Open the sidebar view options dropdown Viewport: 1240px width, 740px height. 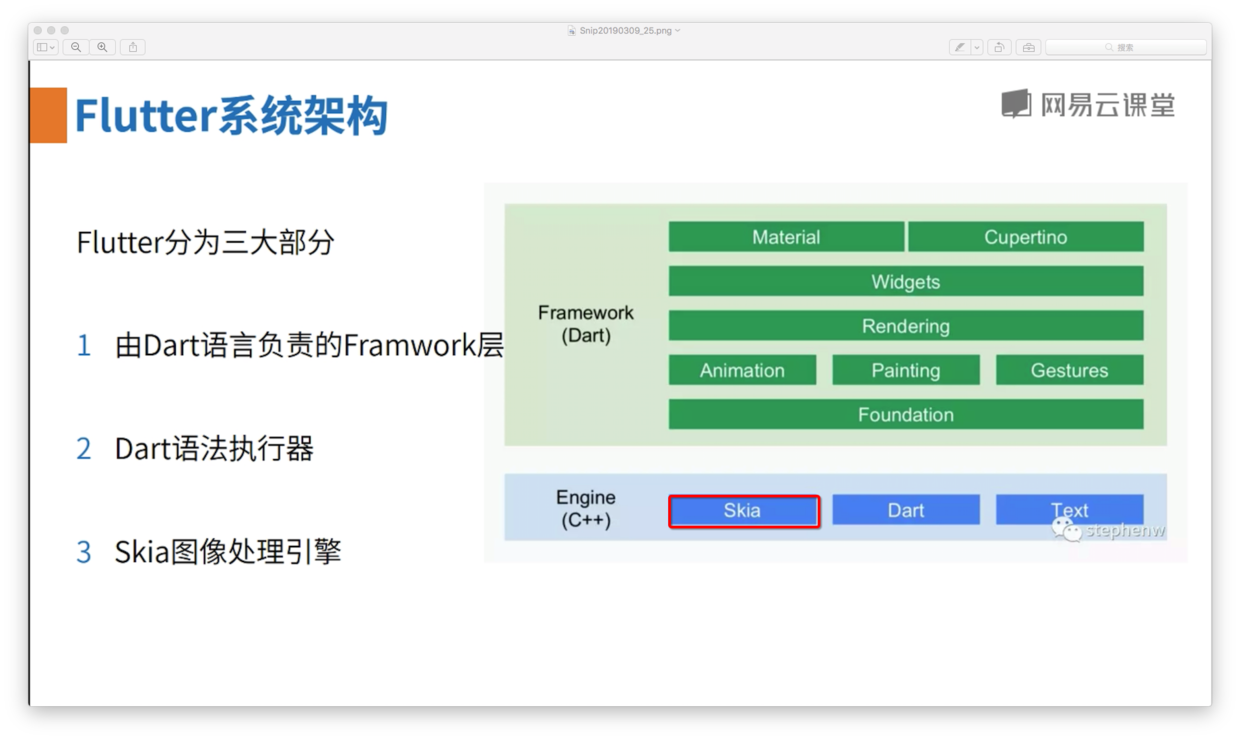(x=44, y=47)
